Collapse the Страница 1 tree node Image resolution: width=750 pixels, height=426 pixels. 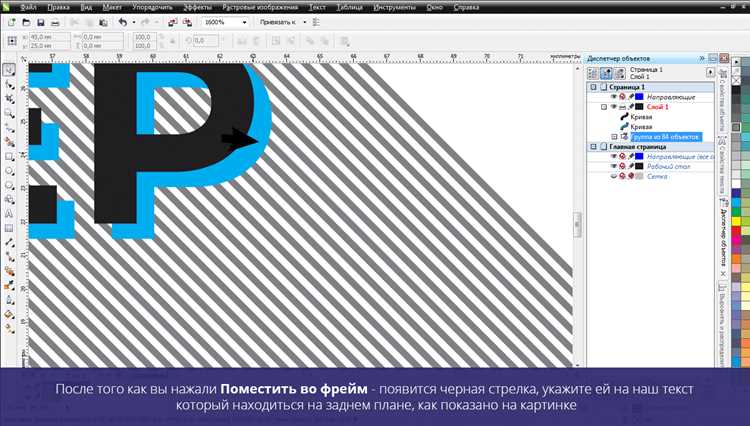click(x=594, y=87)
